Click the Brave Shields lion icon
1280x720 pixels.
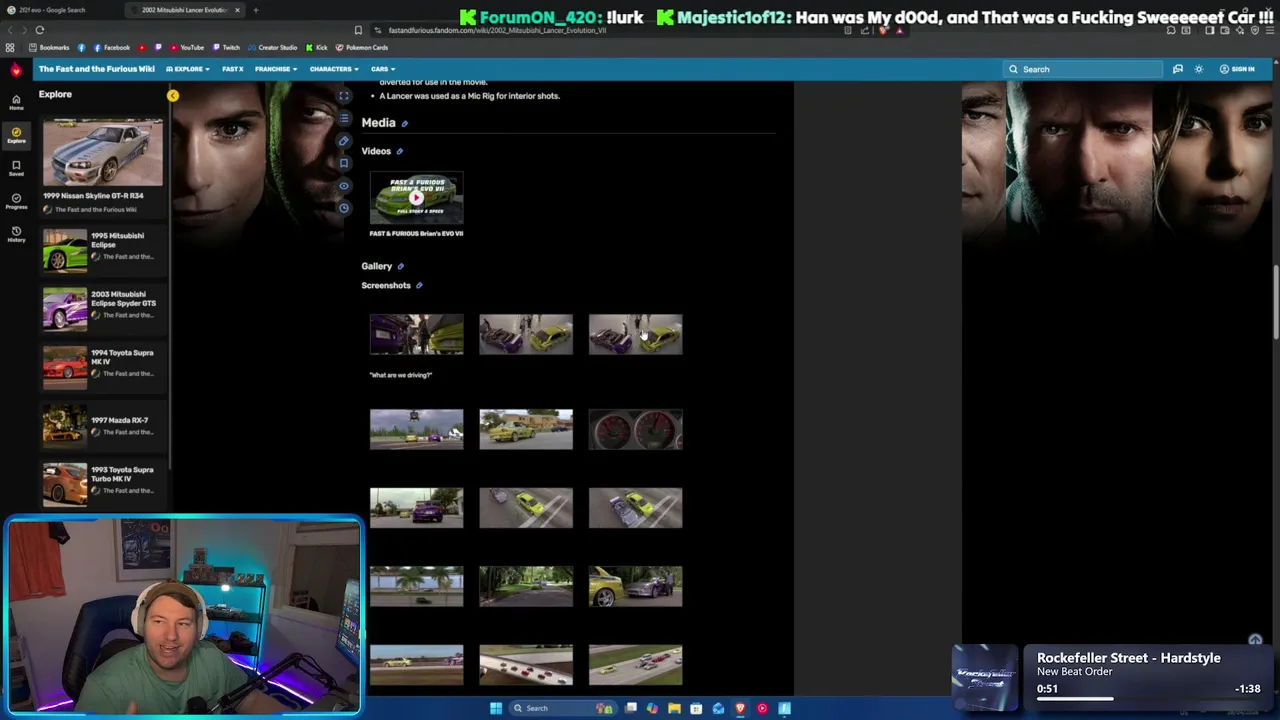(883, 30)
